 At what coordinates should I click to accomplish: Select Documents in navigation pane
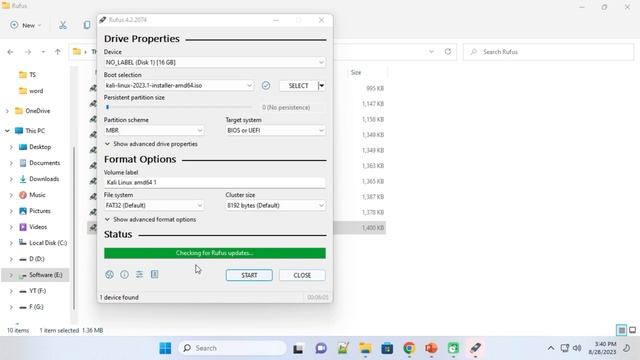click(x=40, y=163)
